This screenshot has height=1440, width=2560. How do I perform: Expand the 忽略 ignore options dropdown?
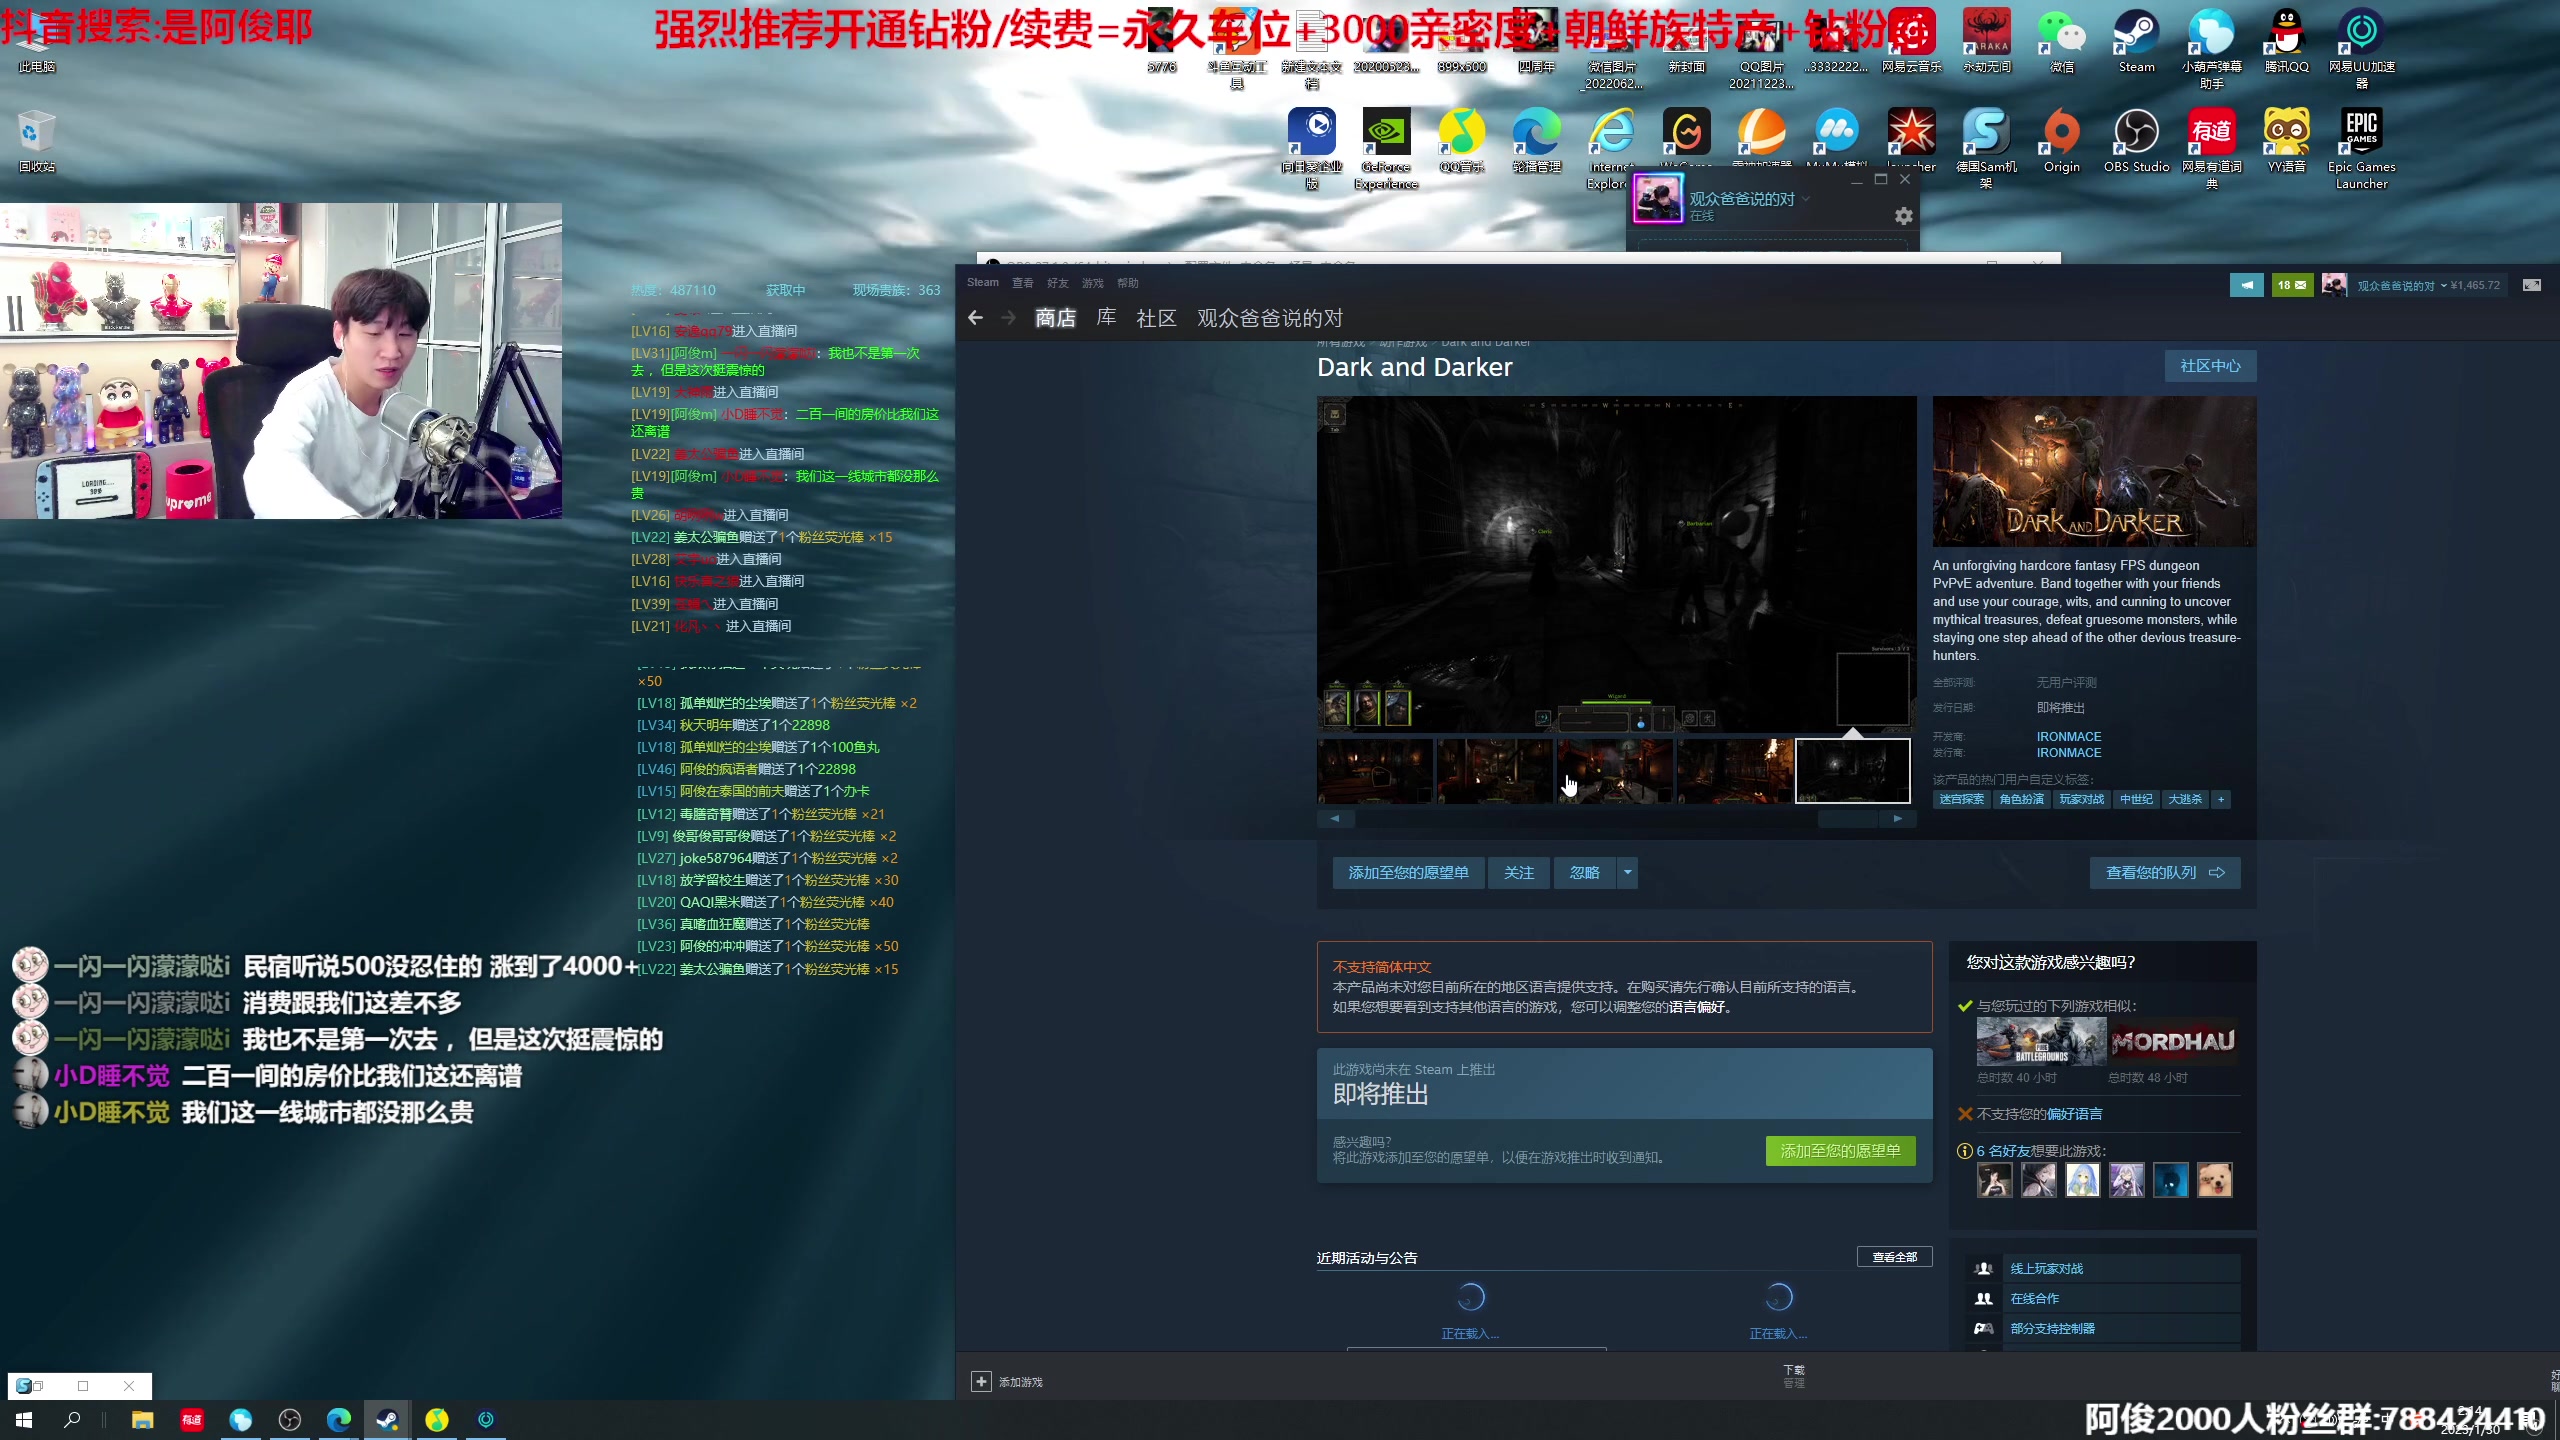pos(1627,873)
